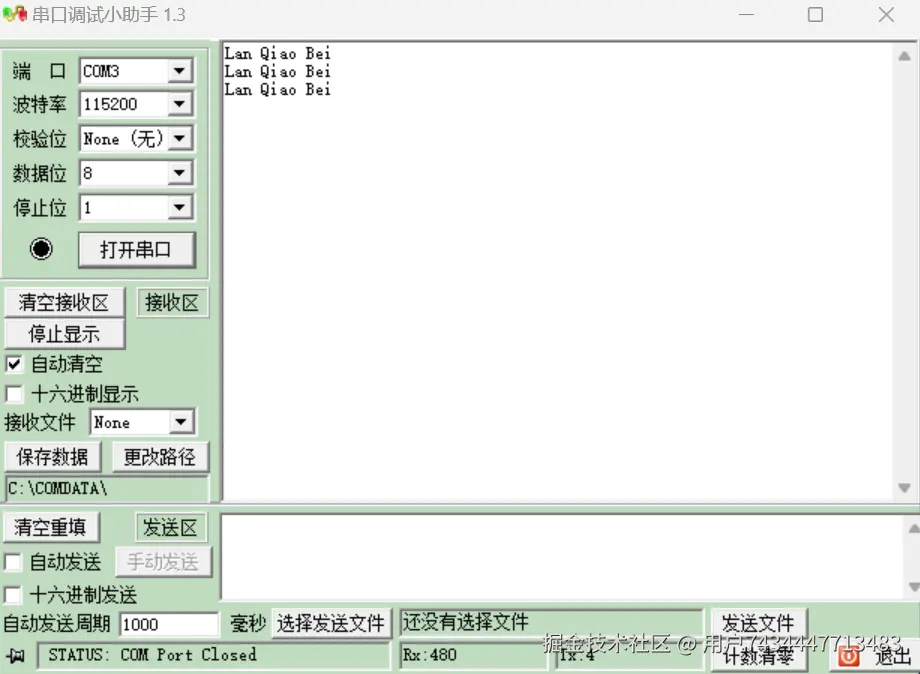Turn on the 自动发送 checkbox
920x674 pixels.
[x=13, y=562]
